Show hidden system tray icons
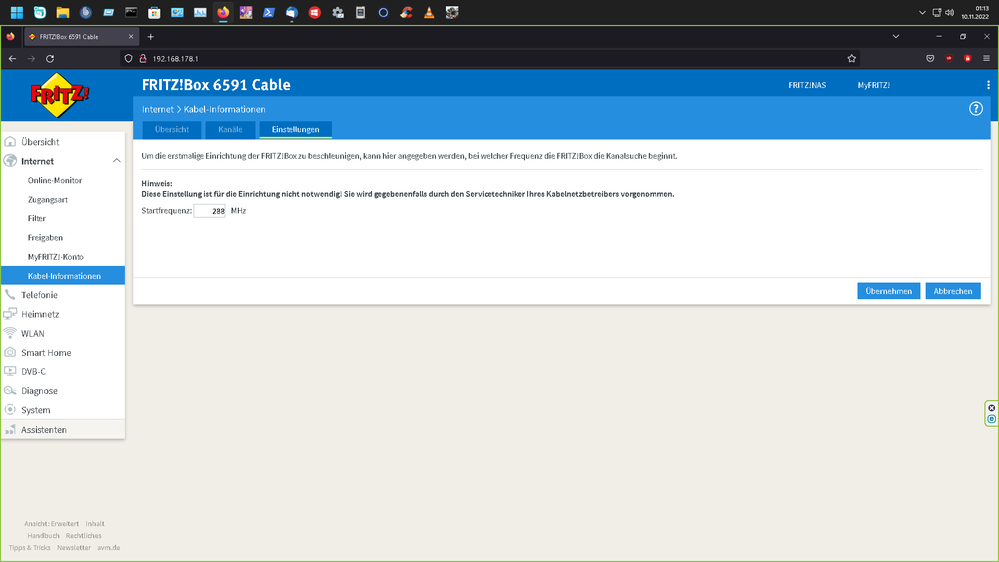The height and width of the screenshot is (562, 999). (921, 13)
